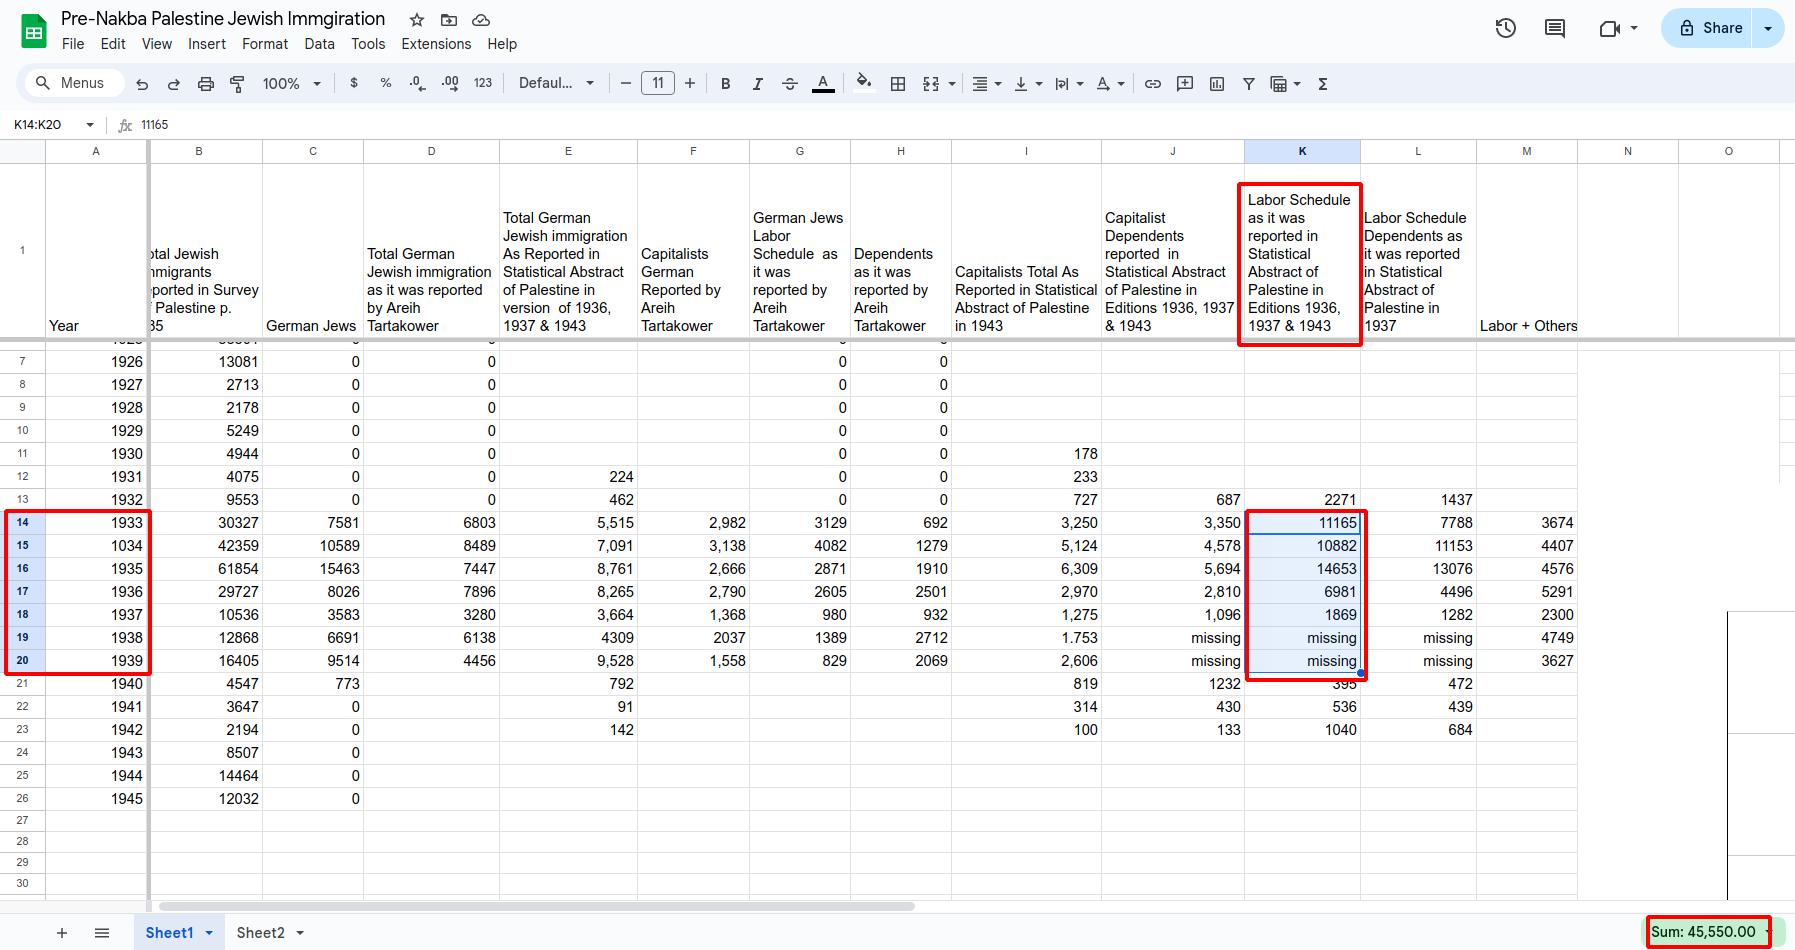Open the Insert menu
This screenshot has height=950, width=1795.
(207, 44)
